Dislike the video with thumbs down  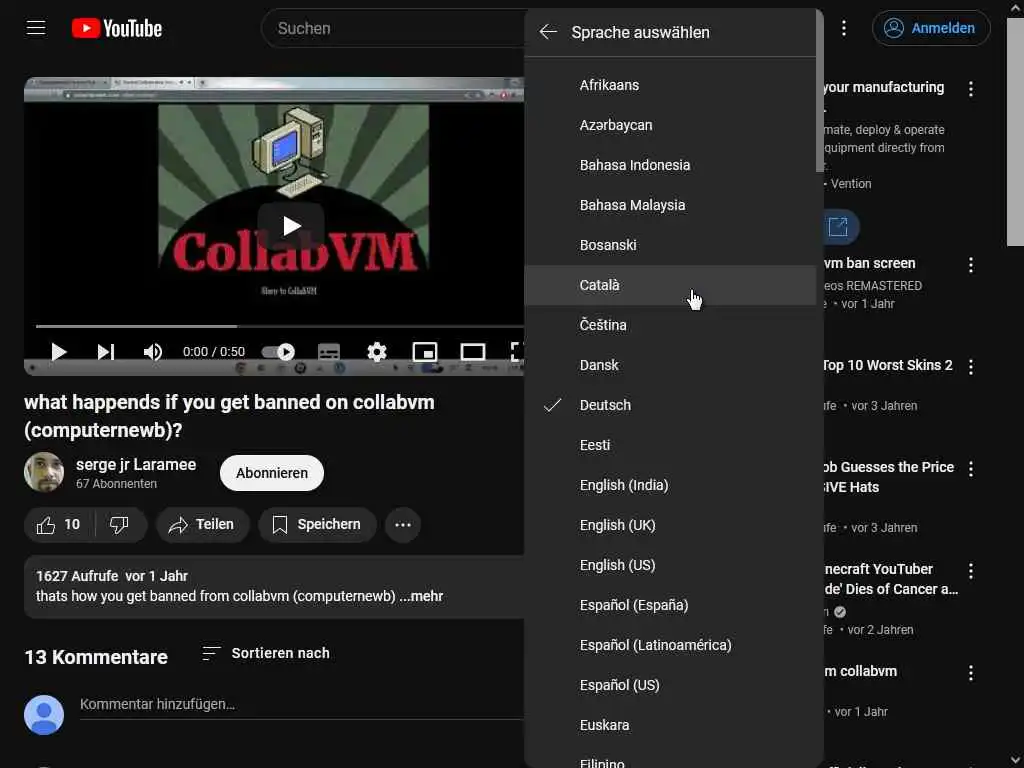tap(120, 524)
